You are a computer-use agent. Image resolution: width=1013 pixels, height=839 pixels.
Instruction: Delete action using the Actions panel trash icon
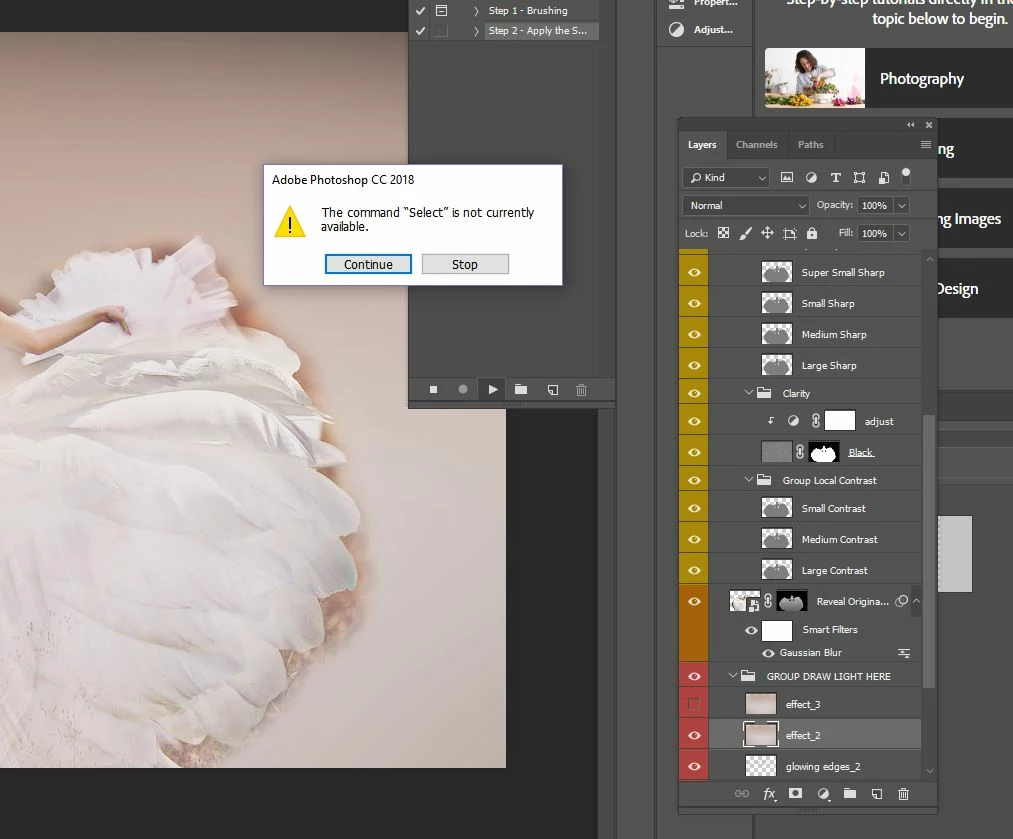tap(581, 389)
